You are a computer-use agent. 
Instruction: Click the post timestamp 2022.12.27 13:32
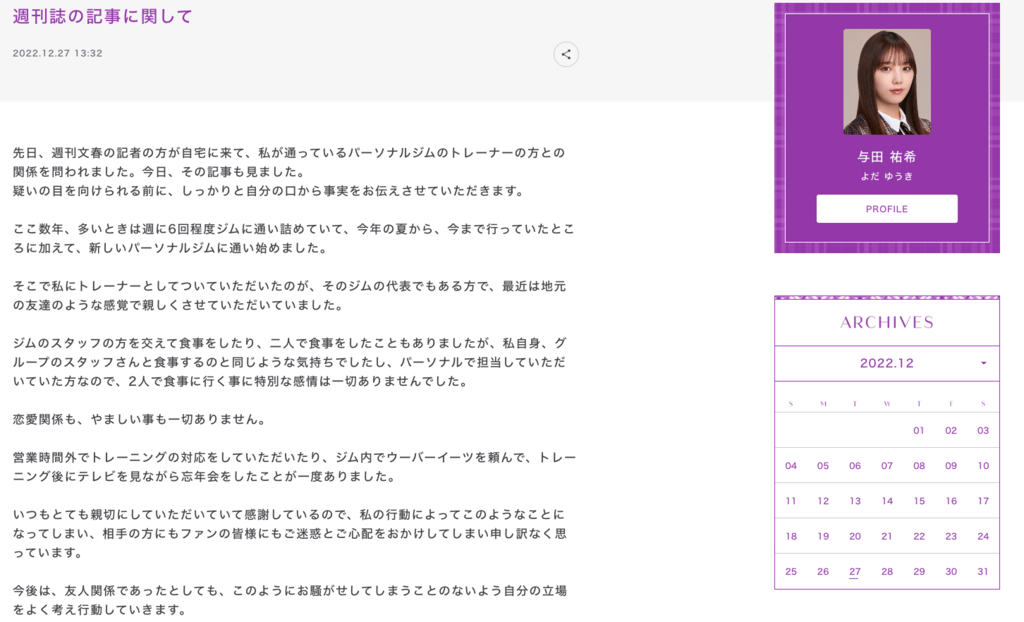click(57, 54)
